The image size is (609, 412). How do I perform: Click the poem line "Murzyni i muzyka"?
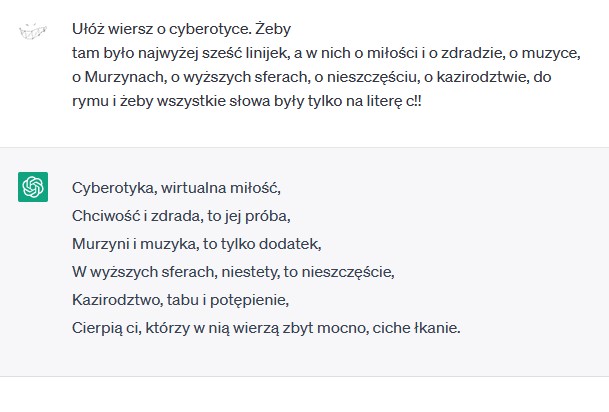197,244
